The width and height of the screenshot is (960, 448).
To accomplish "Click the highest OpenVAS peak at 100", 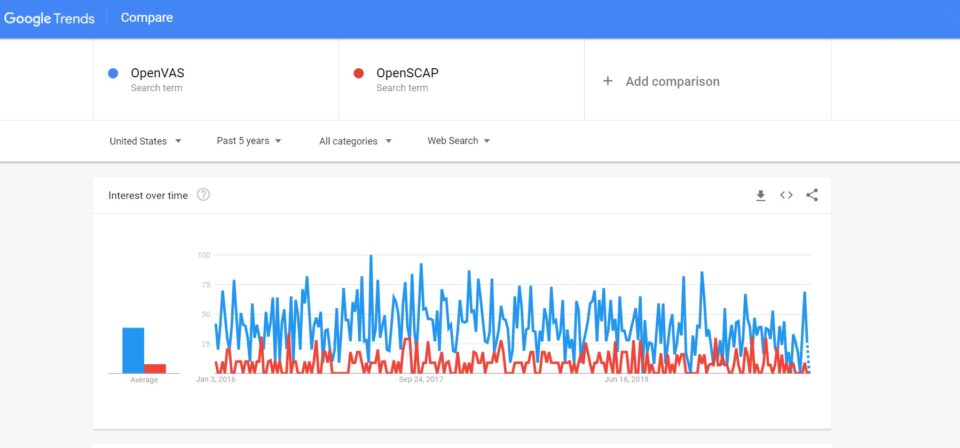I will tap(370, 256).
